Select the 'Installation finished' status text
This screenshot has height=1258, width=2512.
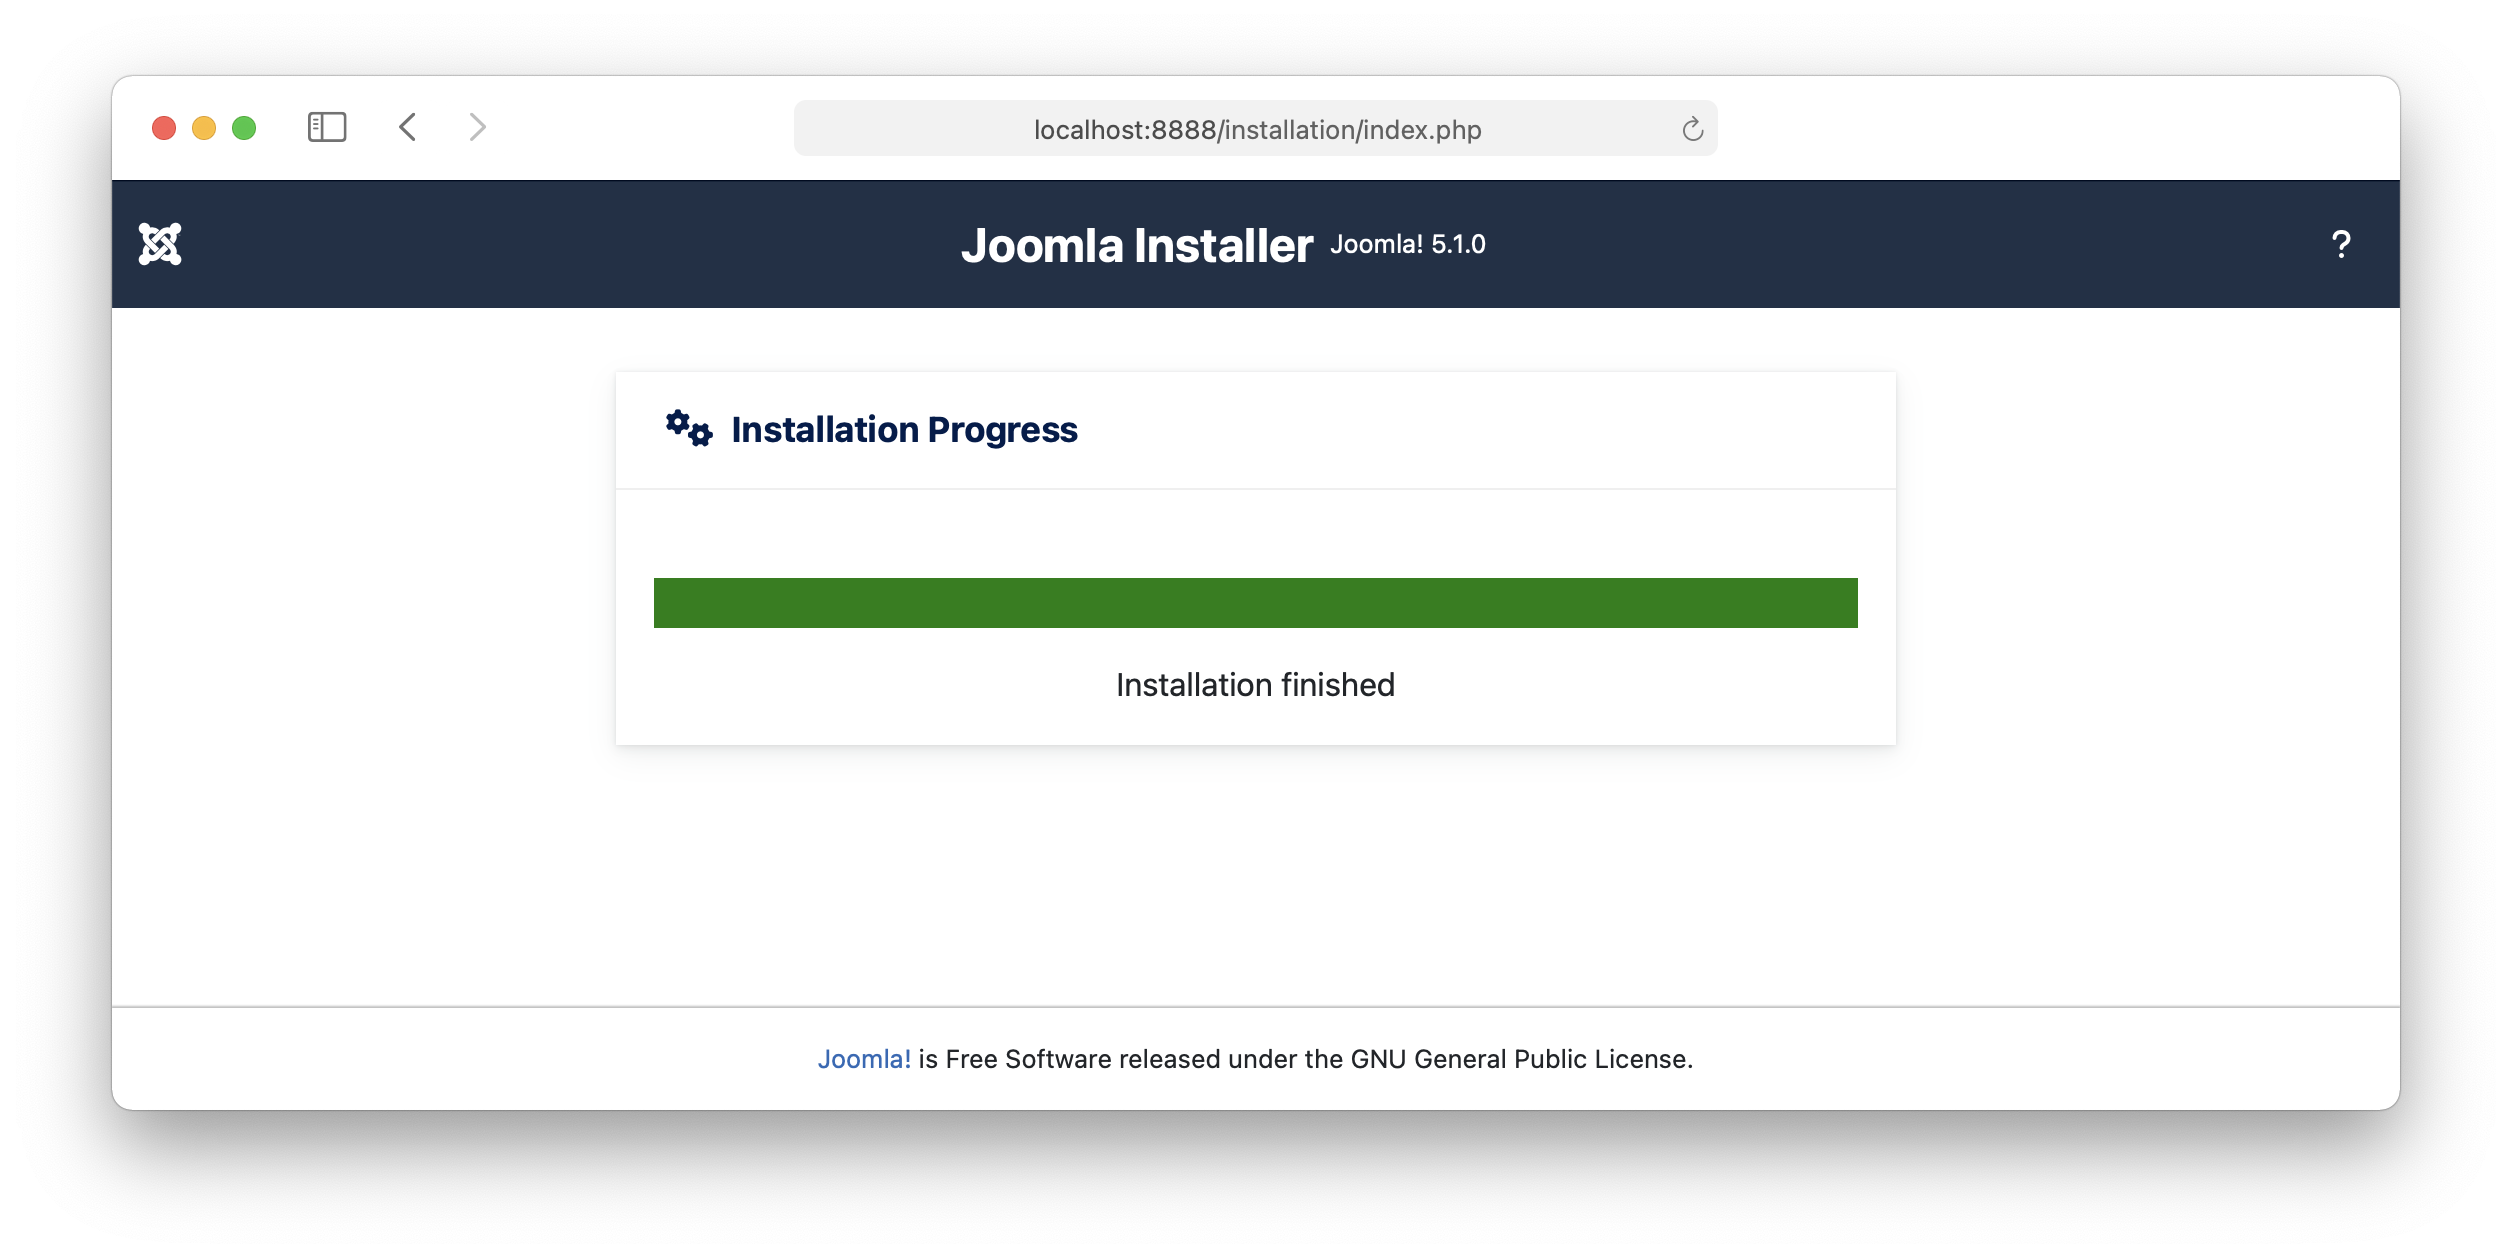(1255, 685)
